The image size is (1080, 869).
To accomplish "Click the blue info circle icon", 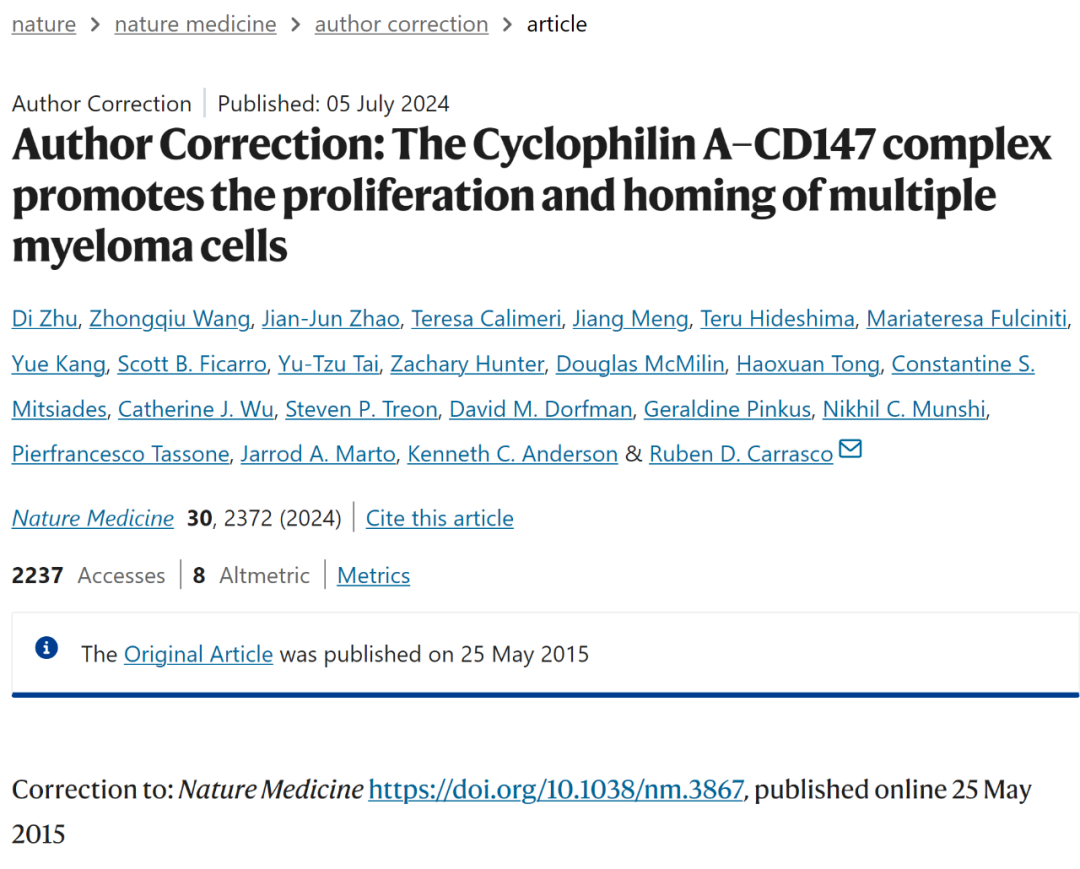I will pyautogui.click(x=46, y=648).
